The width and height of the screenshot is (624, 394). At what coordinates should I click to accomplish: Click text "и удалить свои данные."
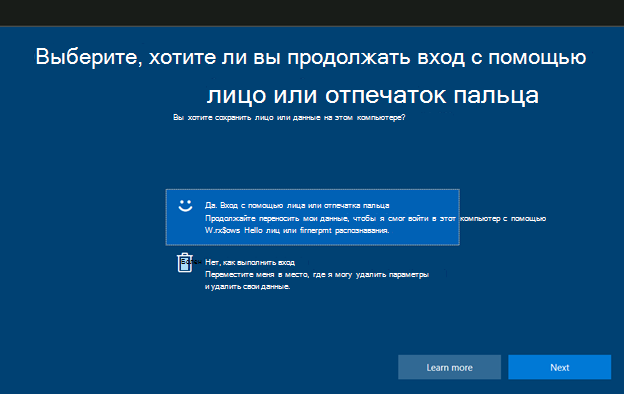click(248, 287)
